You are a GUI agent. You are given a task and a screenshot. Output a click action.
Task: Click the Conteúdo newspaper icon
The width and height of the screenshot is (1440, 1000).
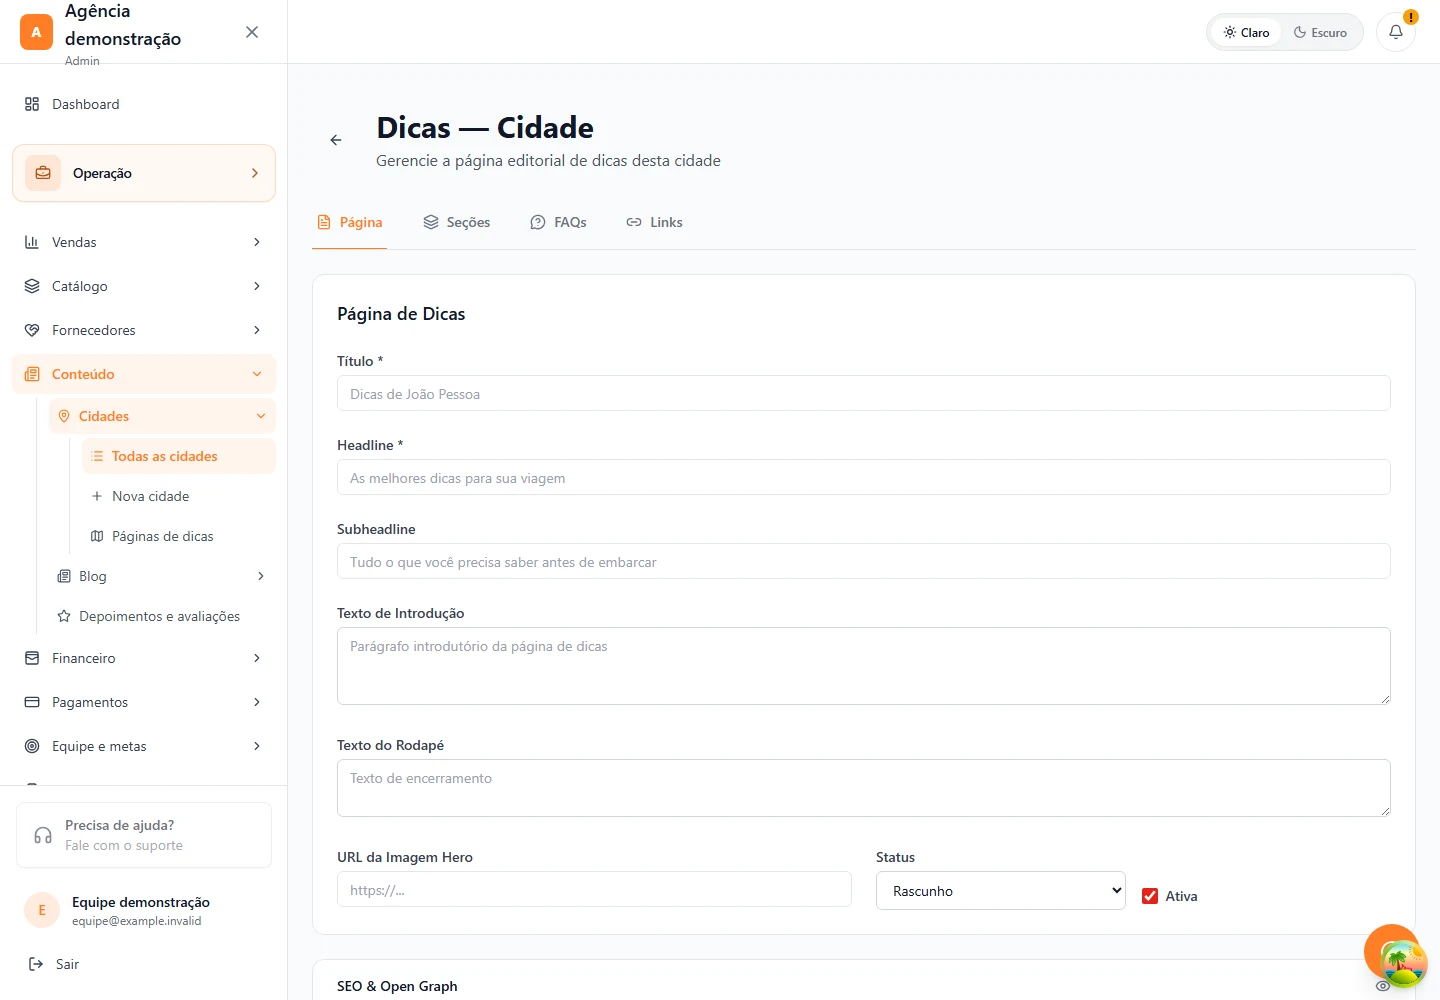(x=32, y=374)
